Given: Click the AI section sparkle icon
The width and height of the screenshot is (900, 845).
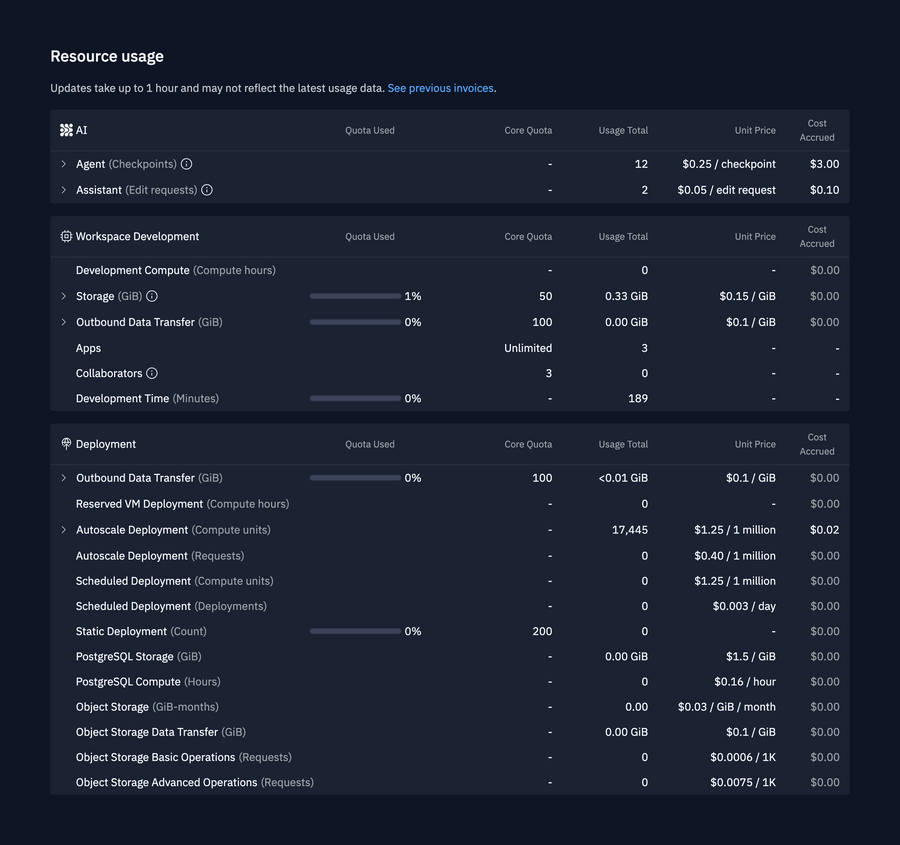Looking at the screenshot, I should coord(66,130).
